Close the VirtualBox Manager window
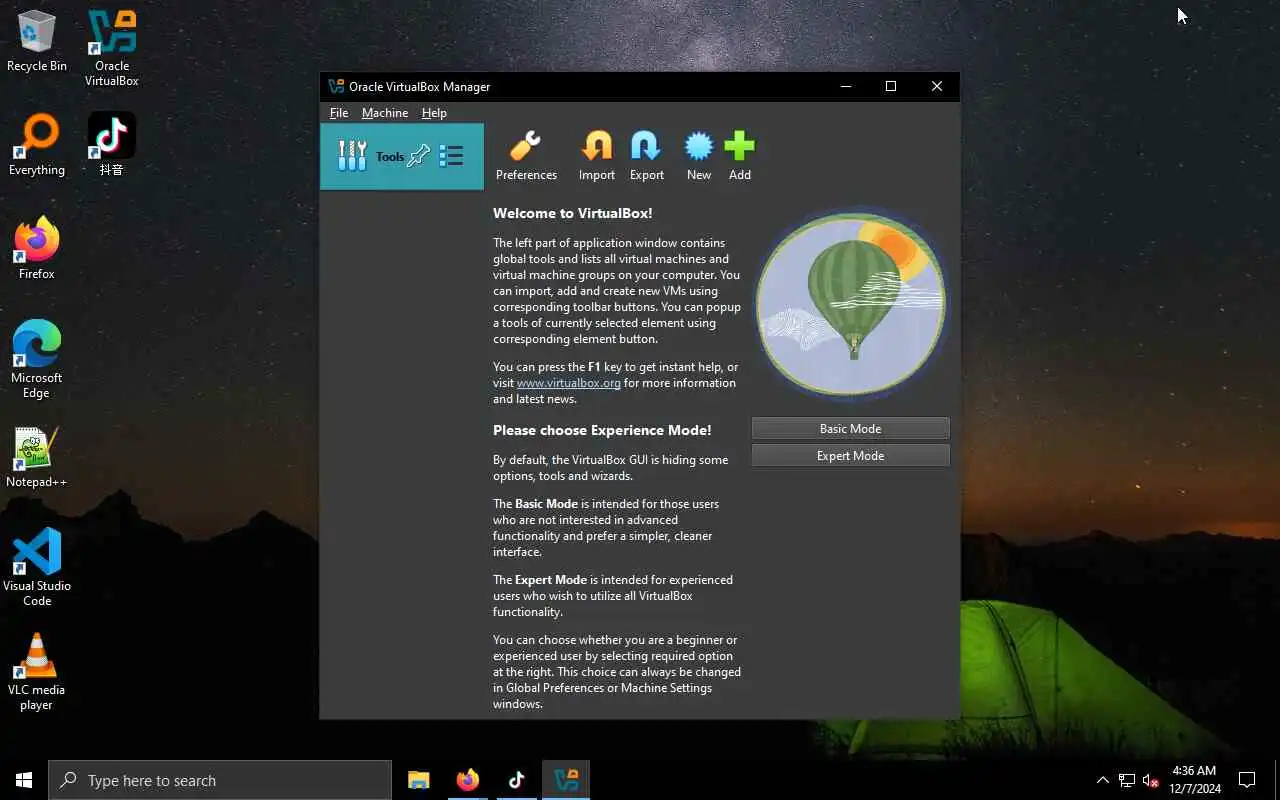The width and height of the screenshot is (1280, 800). tap(937, 86)
